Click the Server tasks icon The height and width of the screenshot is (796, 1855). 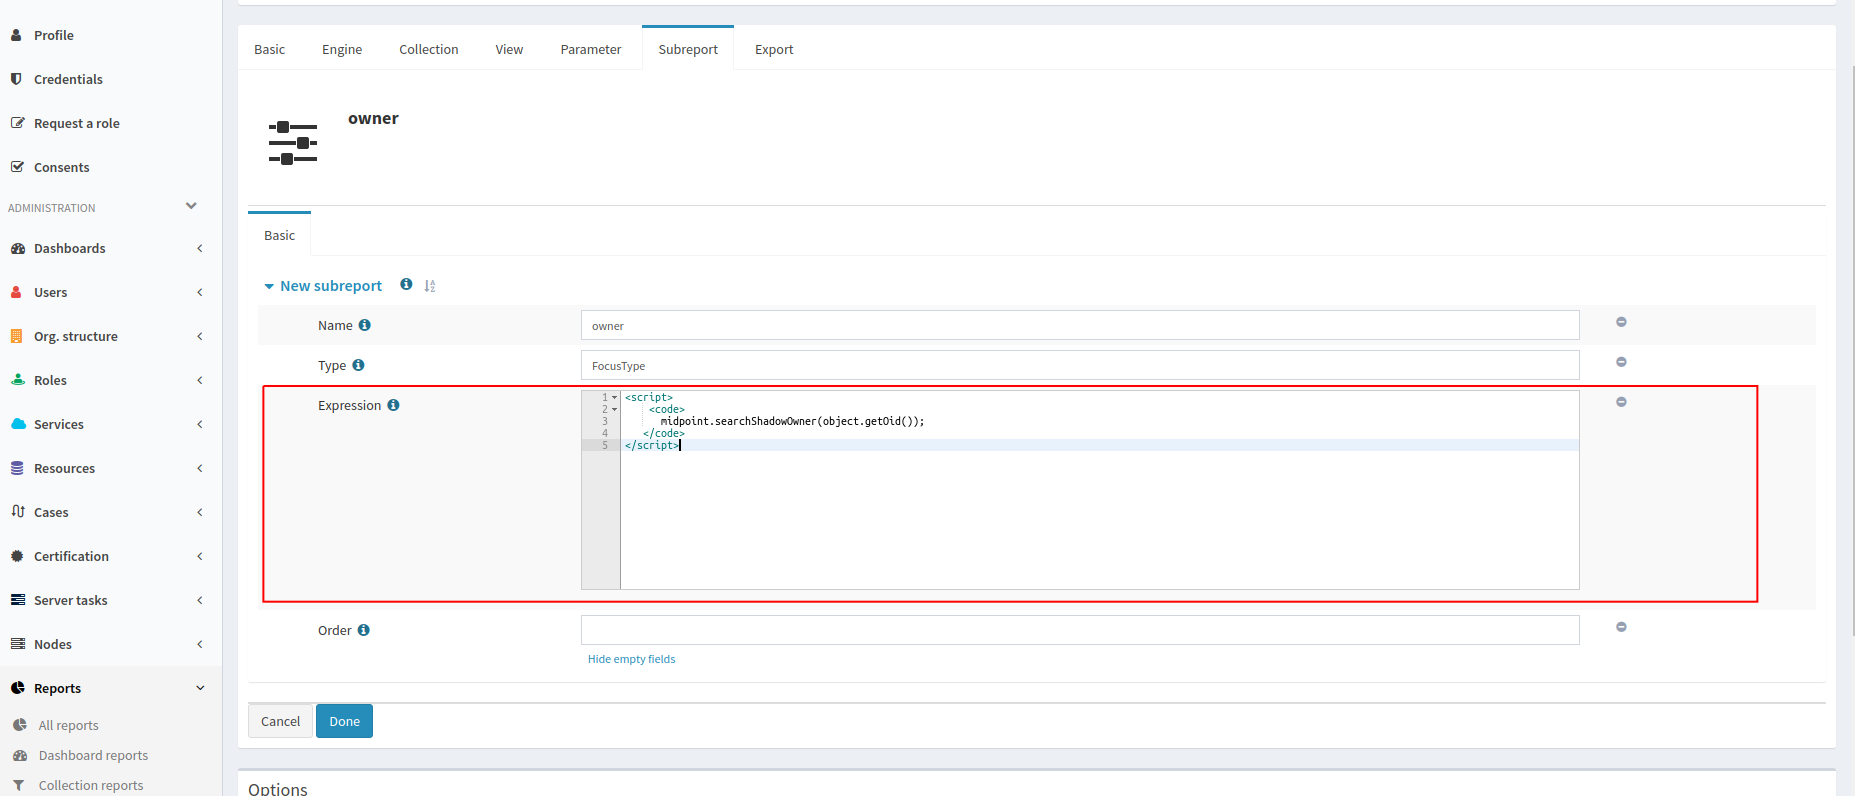(17, 600)
